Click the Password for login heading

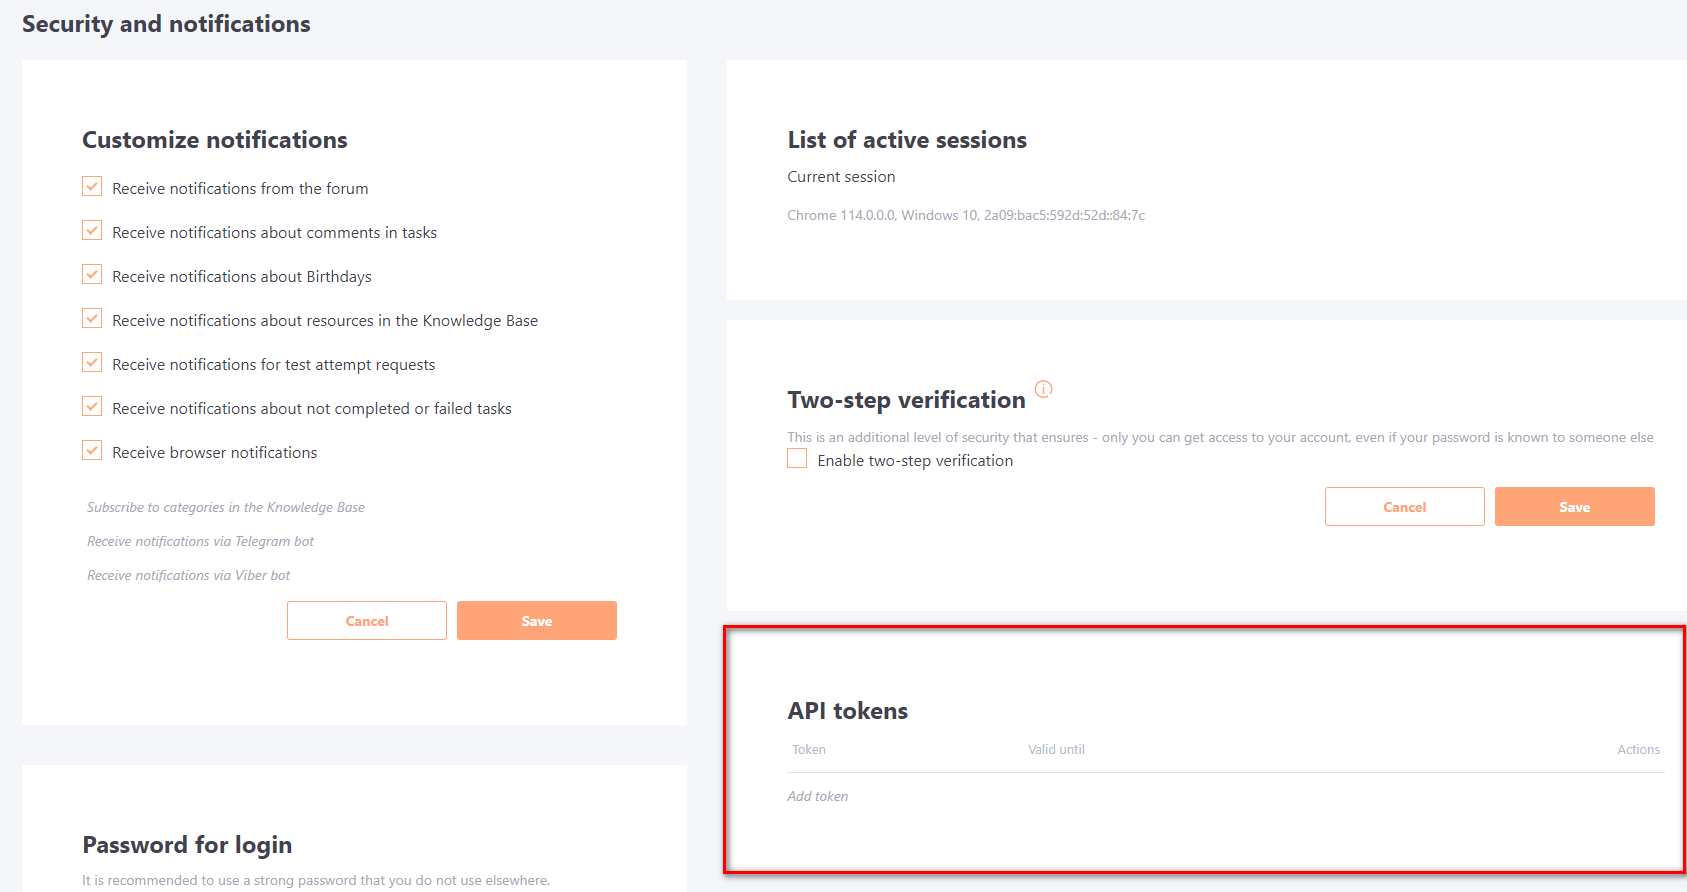[x=187, y=845]
